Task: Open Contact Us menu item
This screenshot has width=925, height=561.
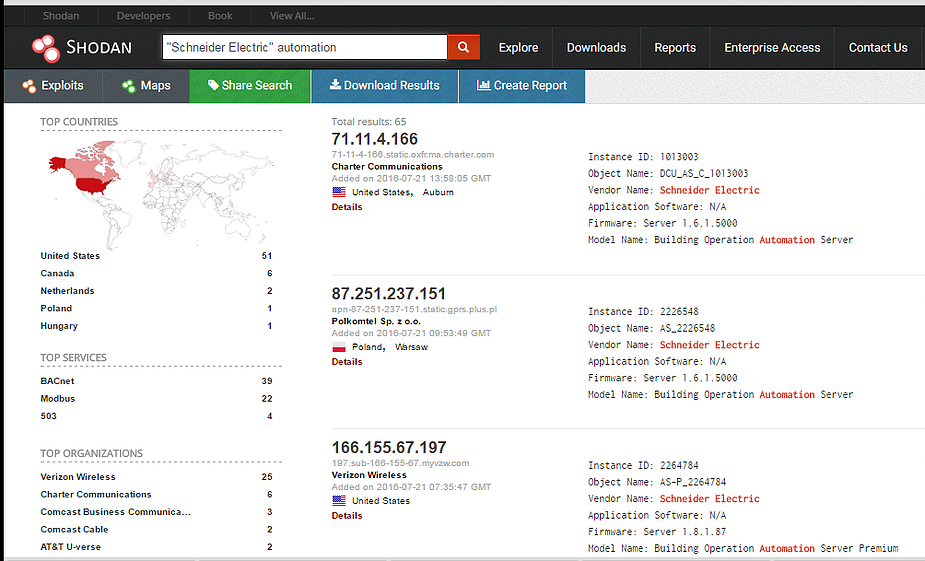Action: point(878,48)
